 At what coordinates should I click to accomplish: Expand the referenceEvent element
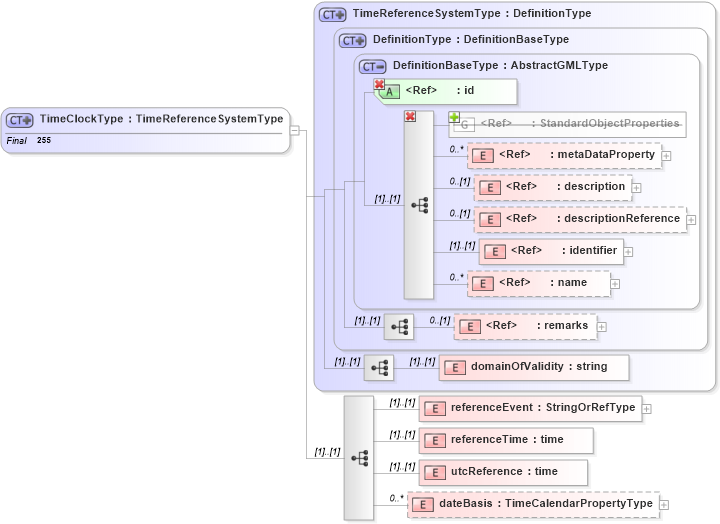click(x=647, y=409)
